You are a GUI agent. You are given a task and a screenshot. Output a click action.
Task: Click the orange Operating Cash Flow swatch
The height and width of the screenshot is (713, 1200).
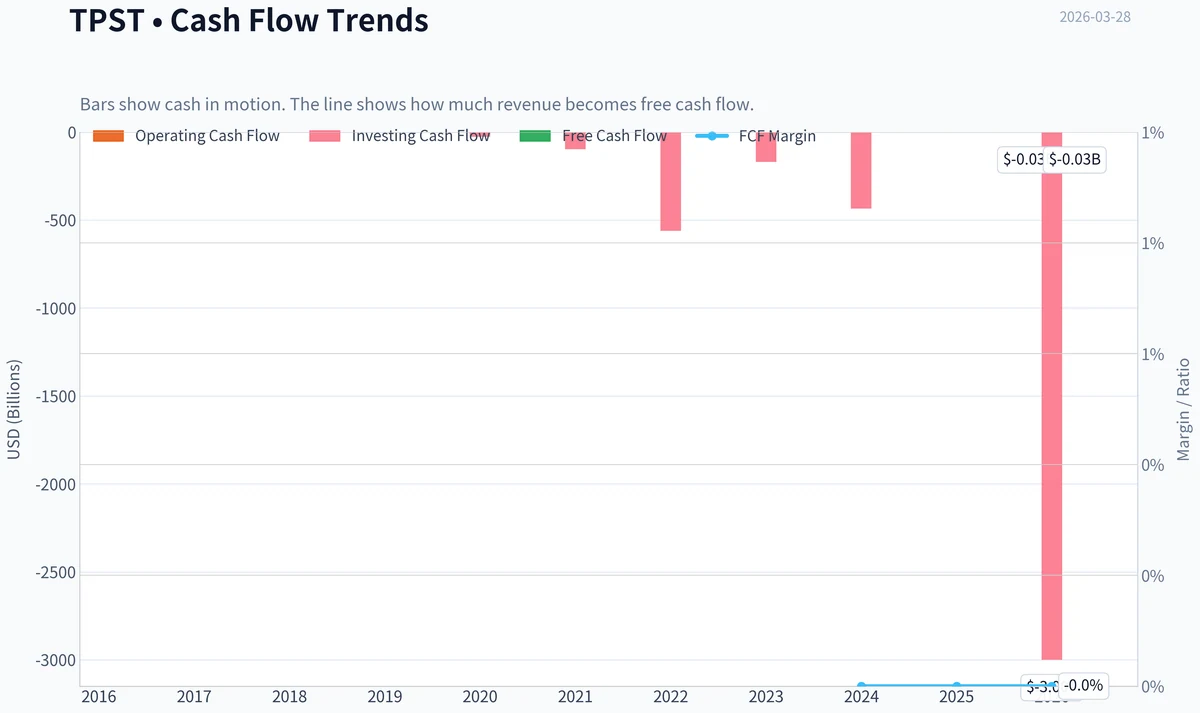click(x=108, y=136)
